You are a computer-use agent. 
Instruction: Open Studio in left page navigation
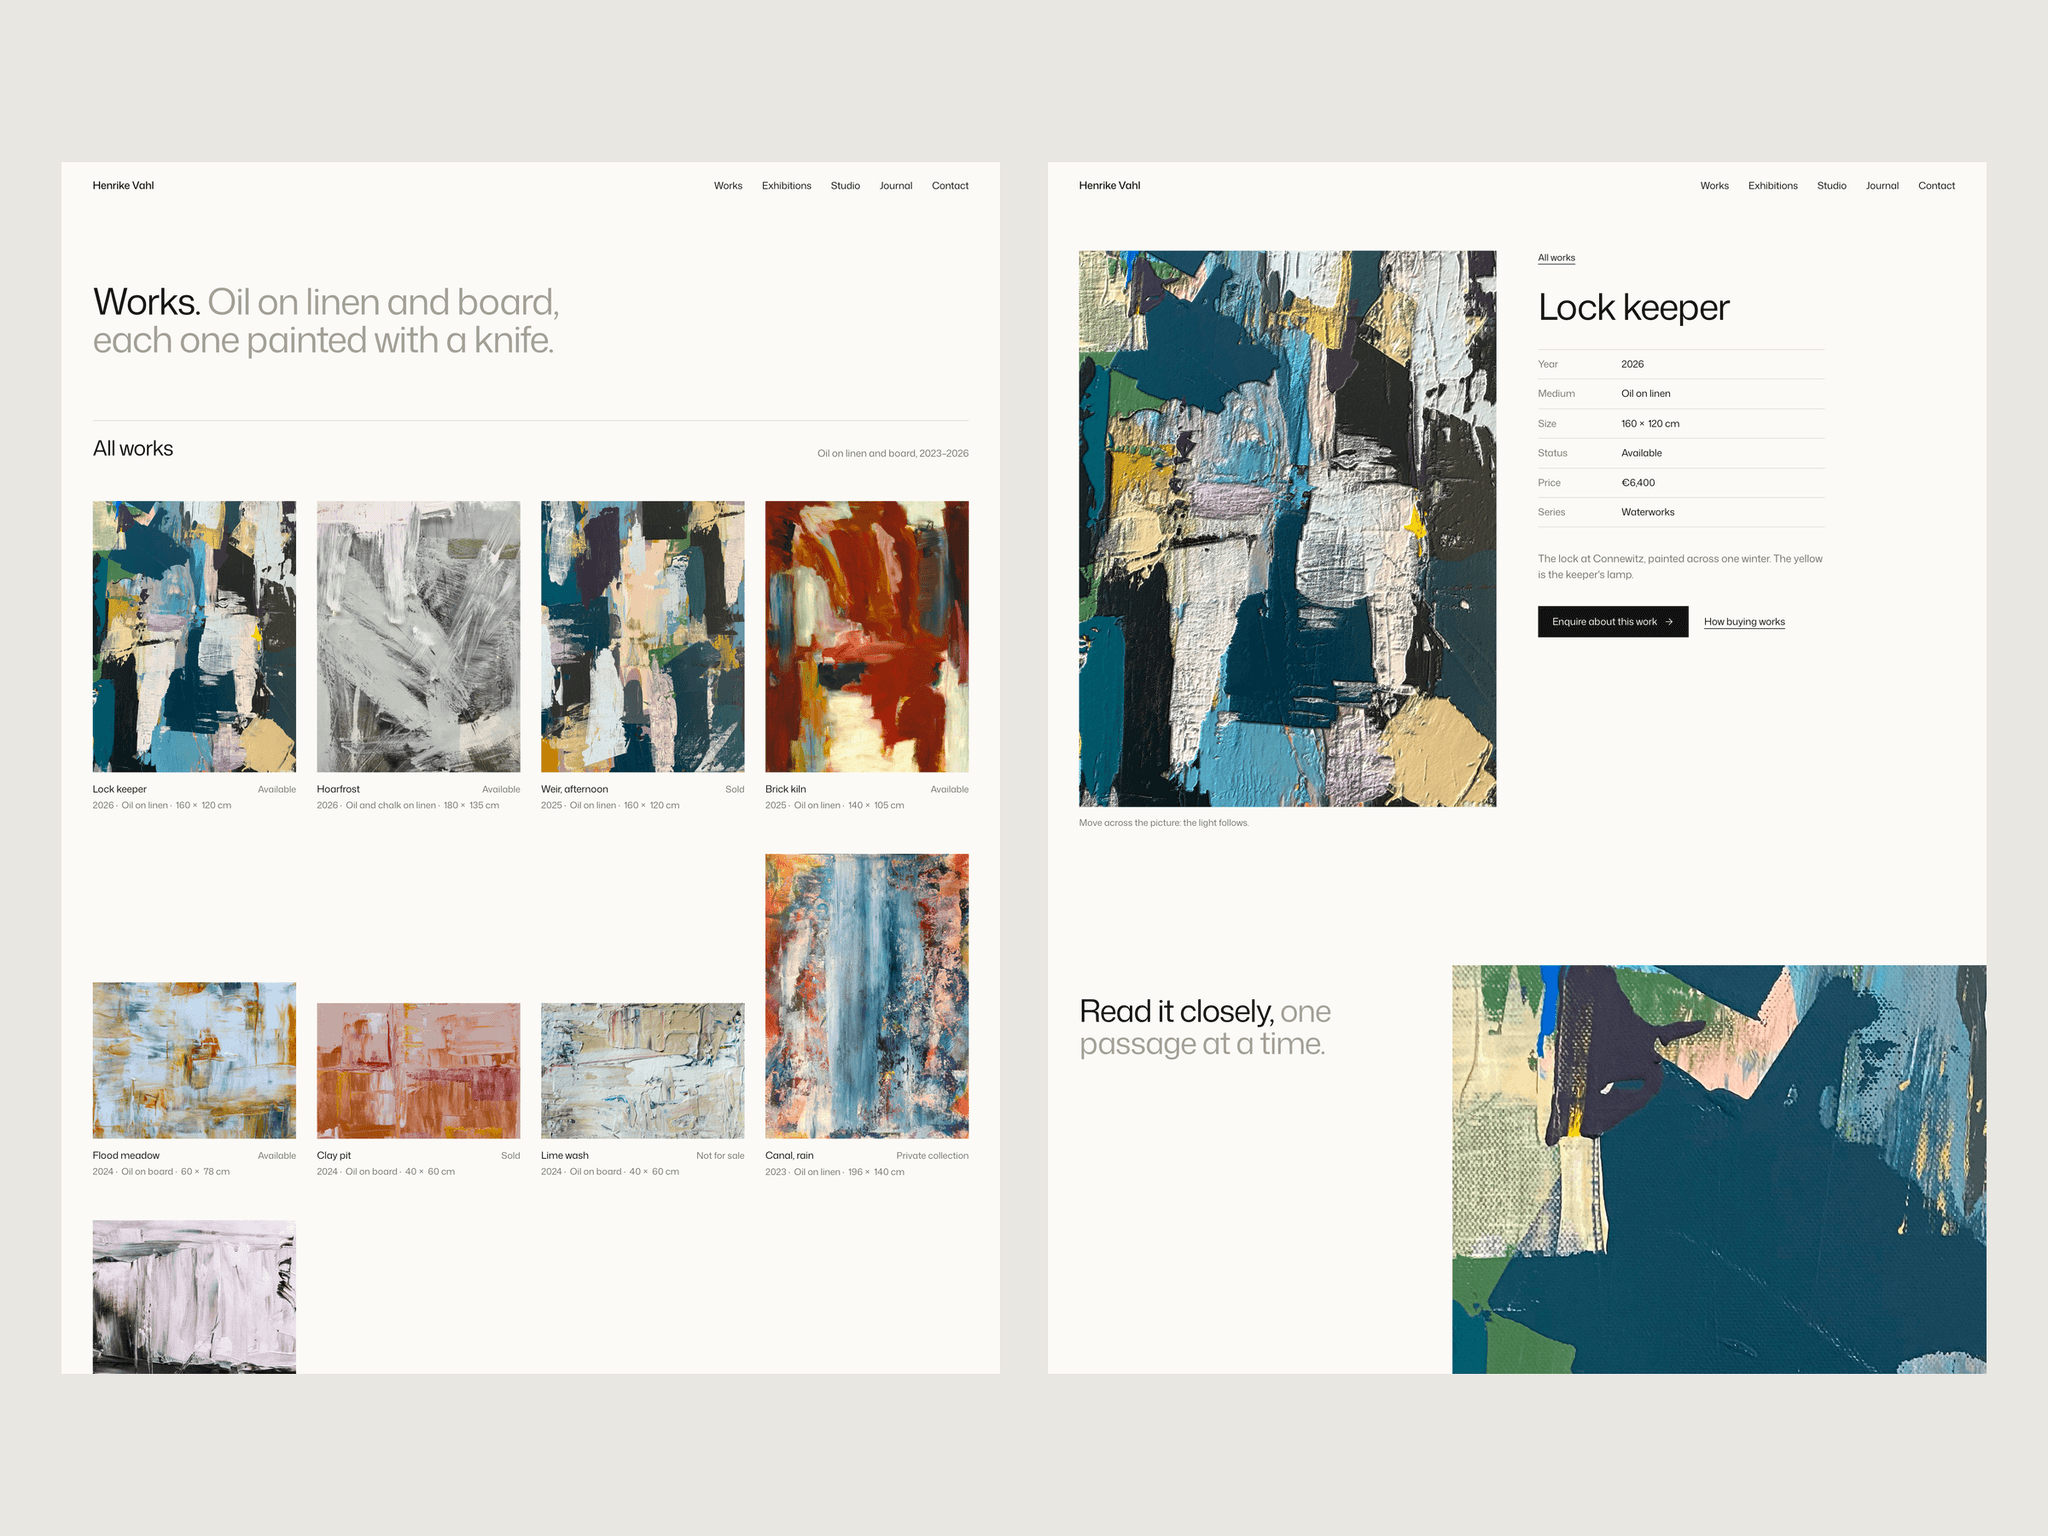point(845,186)
